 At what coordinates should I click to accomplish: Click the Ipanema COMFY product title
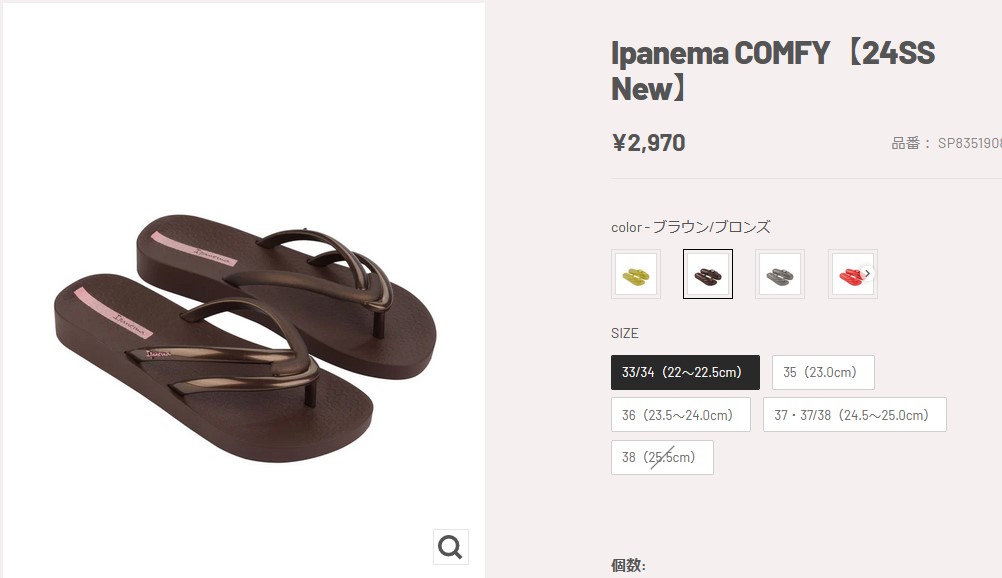click(x=772, y=70)
